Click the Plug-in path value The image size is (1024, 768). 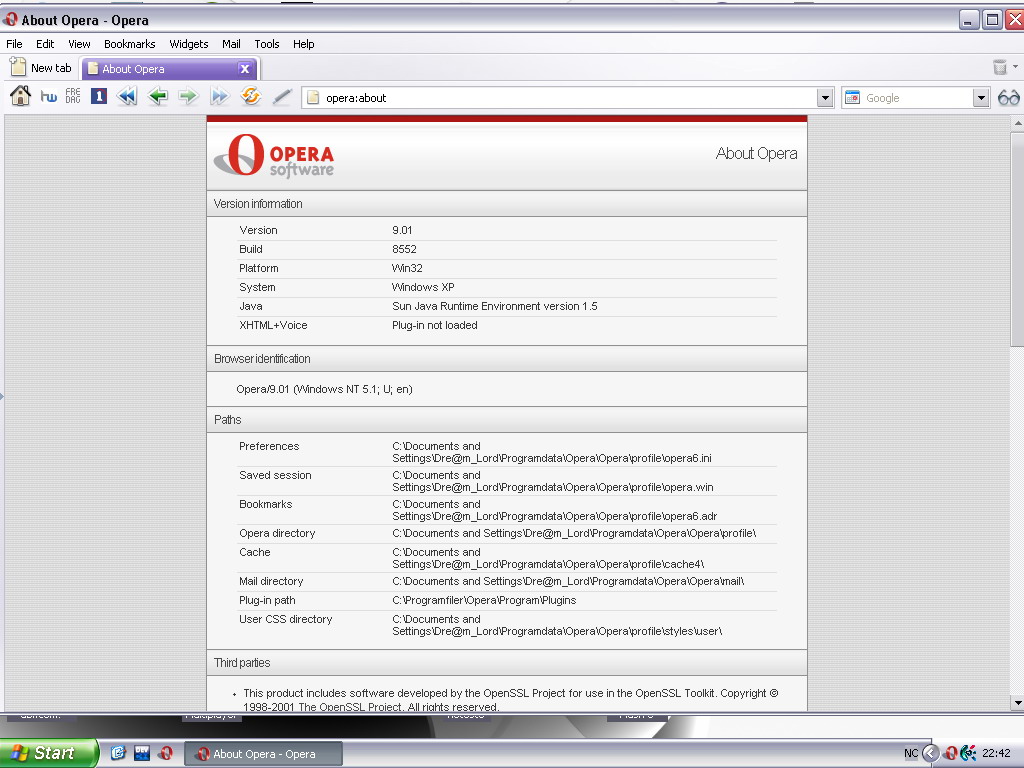(484, 600)
